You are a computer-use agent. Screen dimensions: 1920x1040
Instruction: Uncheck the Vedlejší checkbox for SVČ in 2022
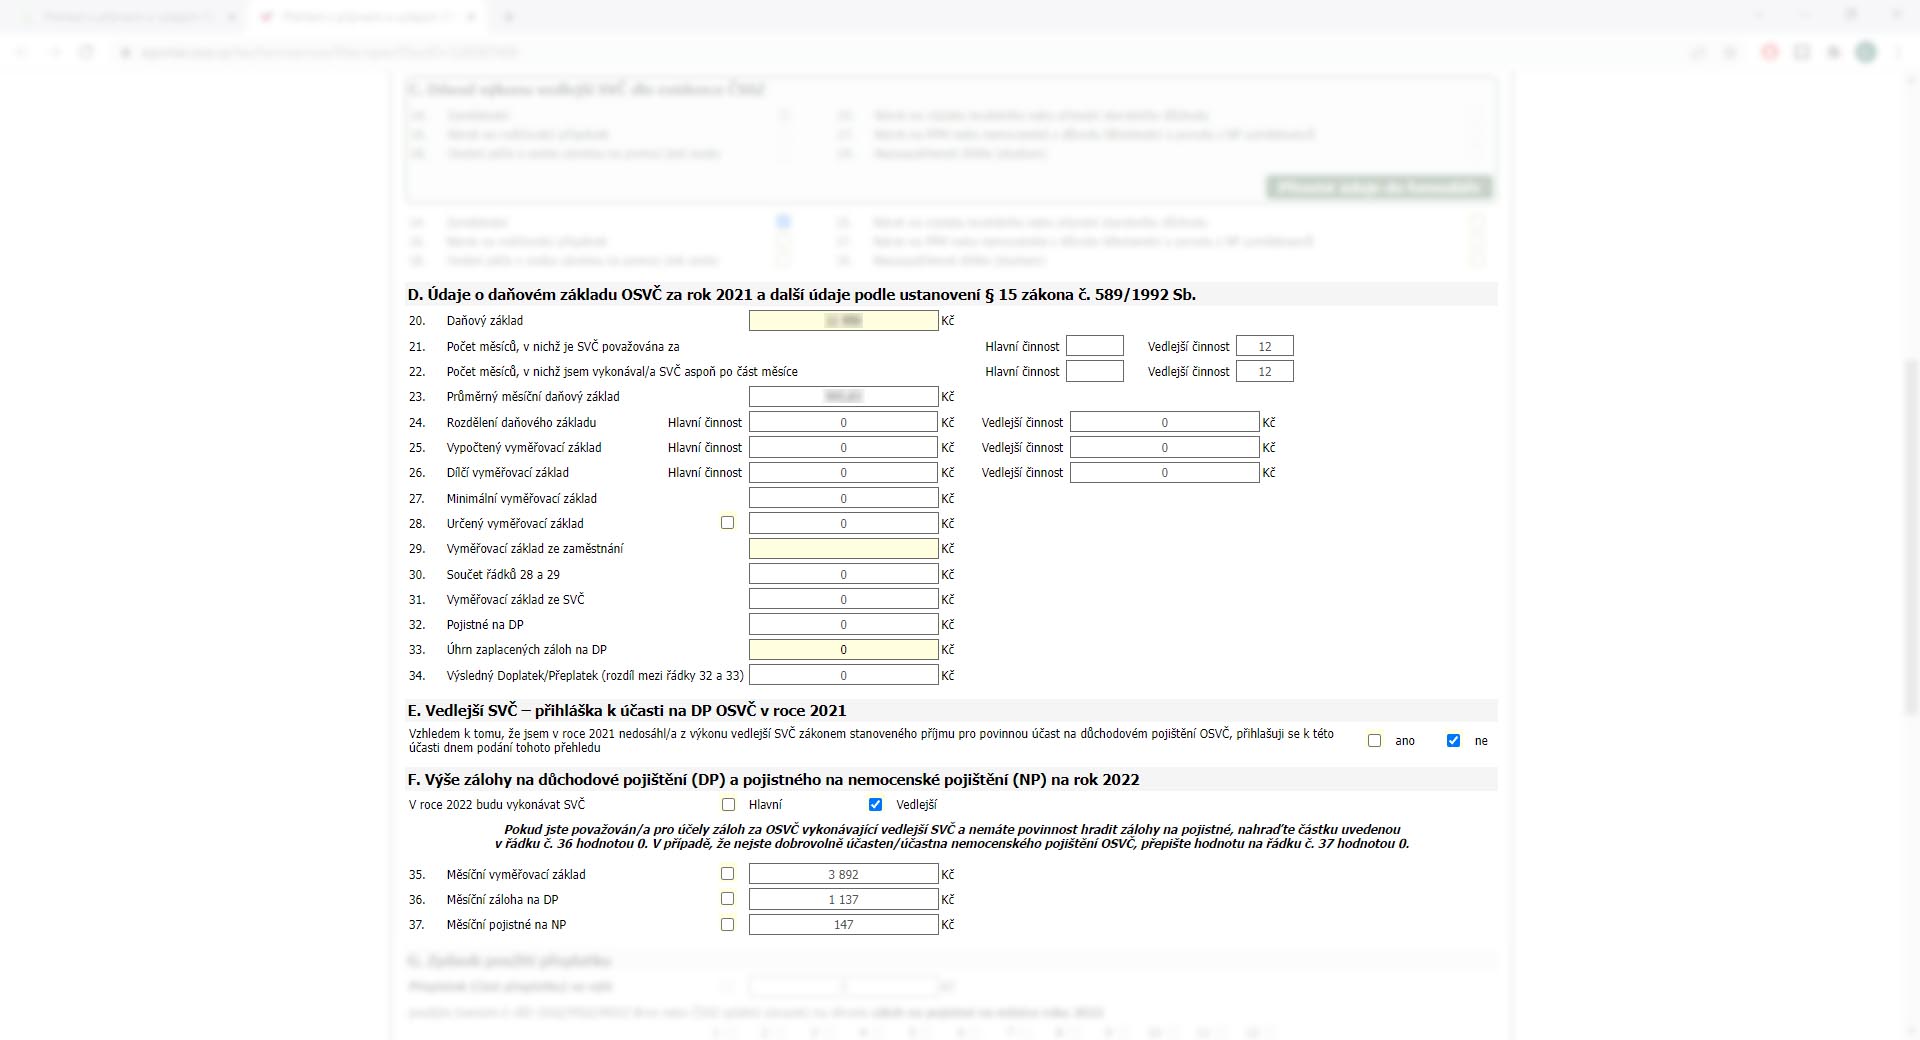coord(875,805)
